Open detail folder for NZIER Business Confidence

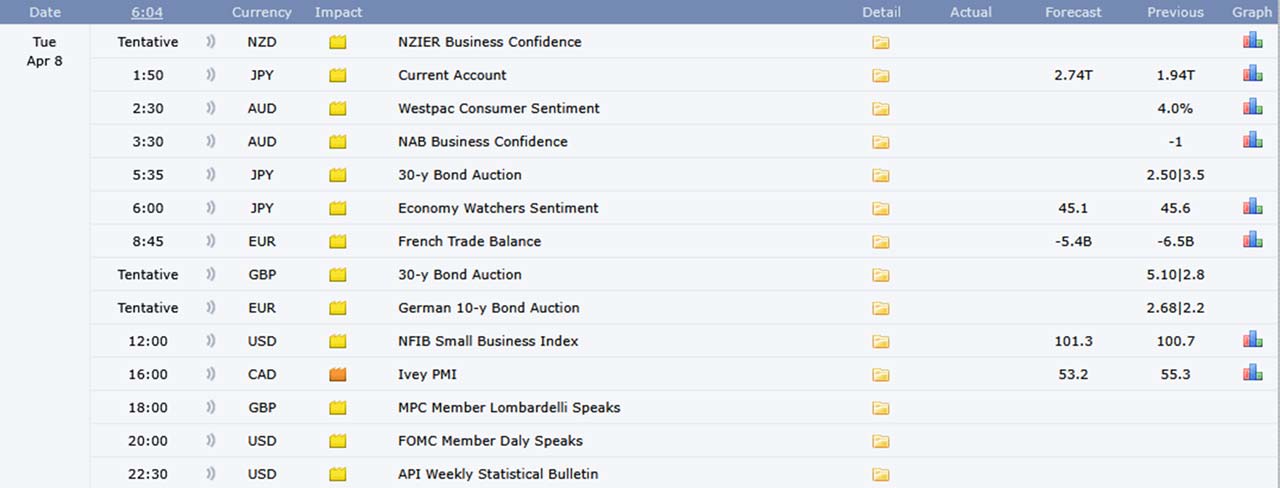click(880, 42)
